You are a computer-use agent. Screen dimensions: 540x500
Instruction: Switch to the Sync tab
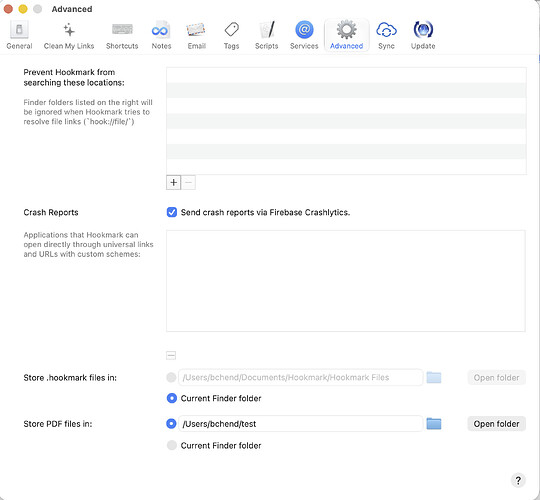[386, 35]
